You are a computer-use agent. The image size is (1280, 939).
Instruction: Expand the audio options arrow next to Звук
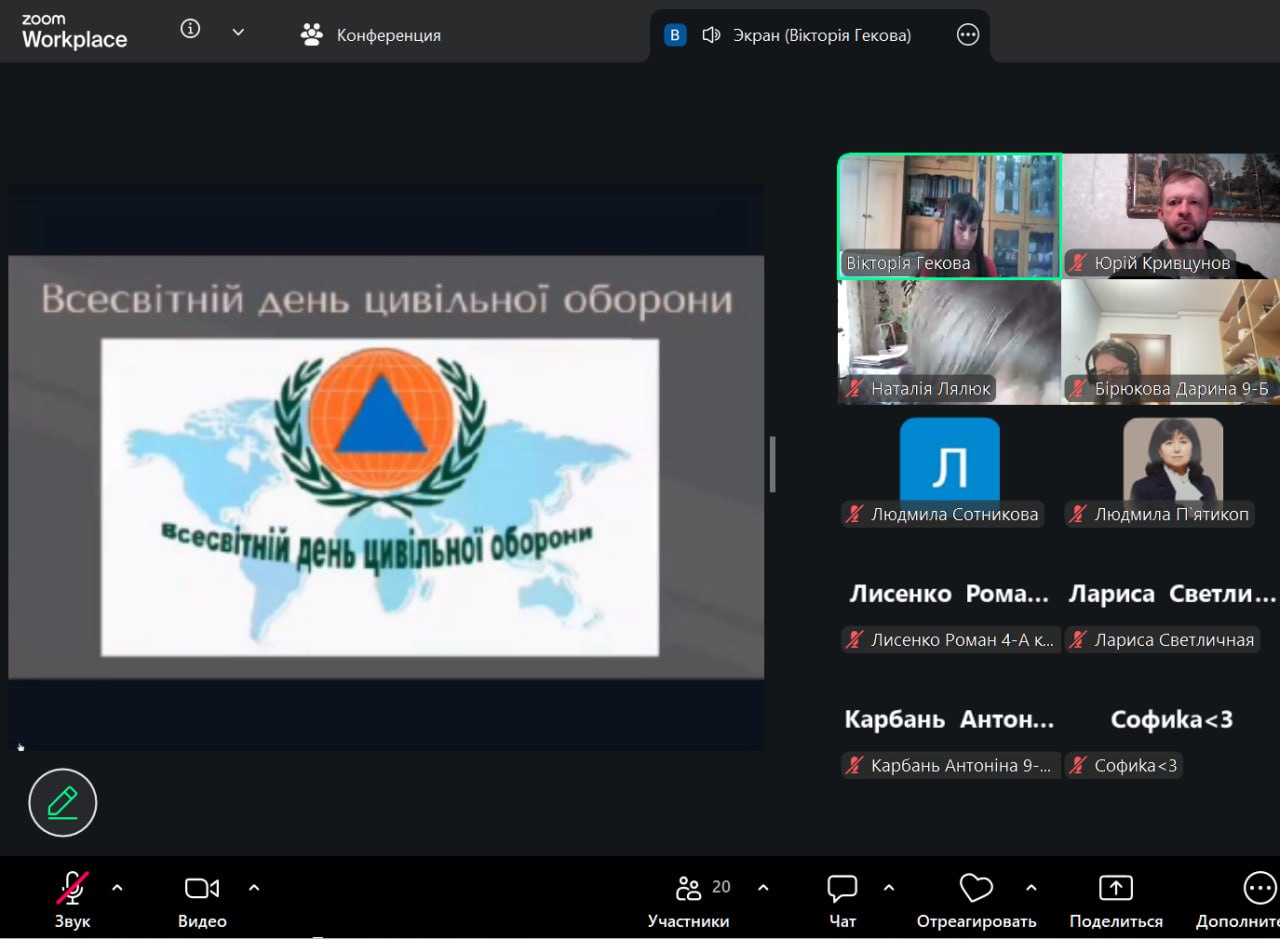[117, 887]
